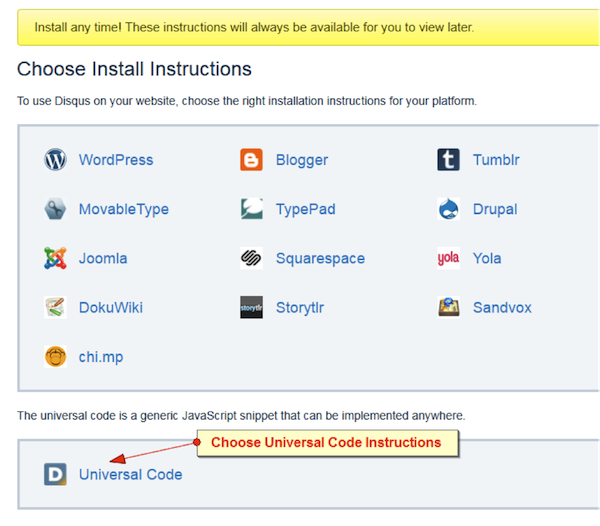Click the black Storytlr logo icon
Image resolution: width=600 pixels, height=526 pixels.
[x=251, y=307]
